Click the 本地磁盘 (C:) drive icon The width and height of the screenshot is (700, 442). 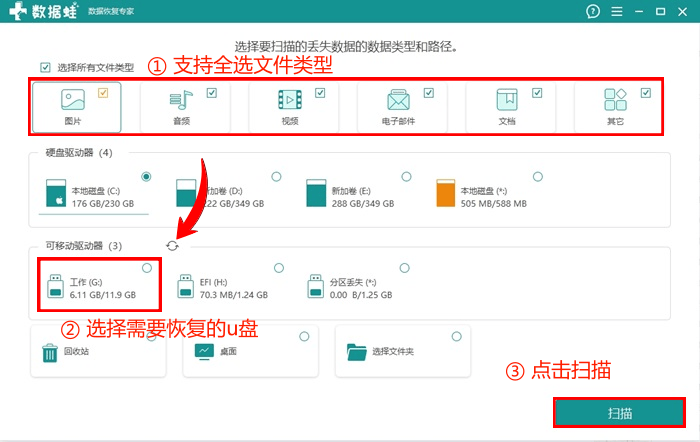coord(56,193)
